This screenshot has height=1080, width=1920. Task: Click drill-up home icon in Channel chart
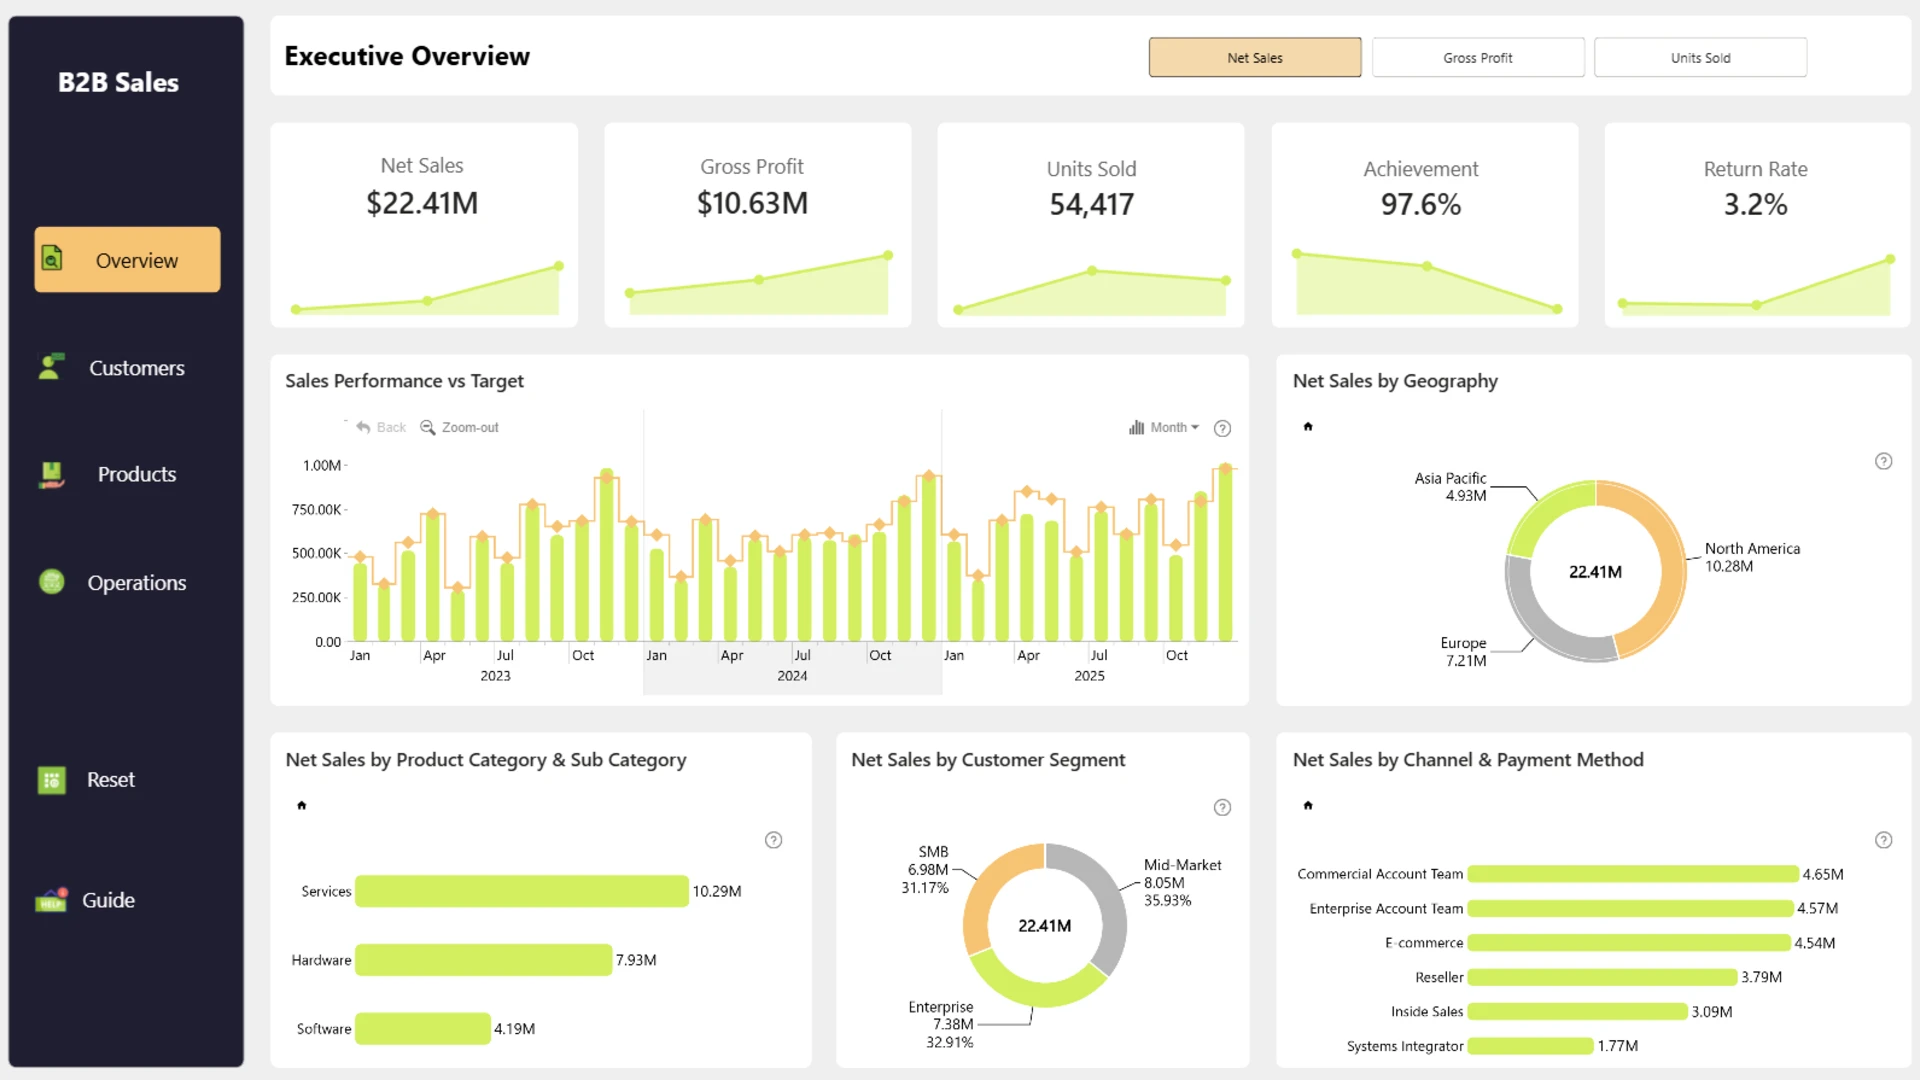click(x=1308, y=805)
